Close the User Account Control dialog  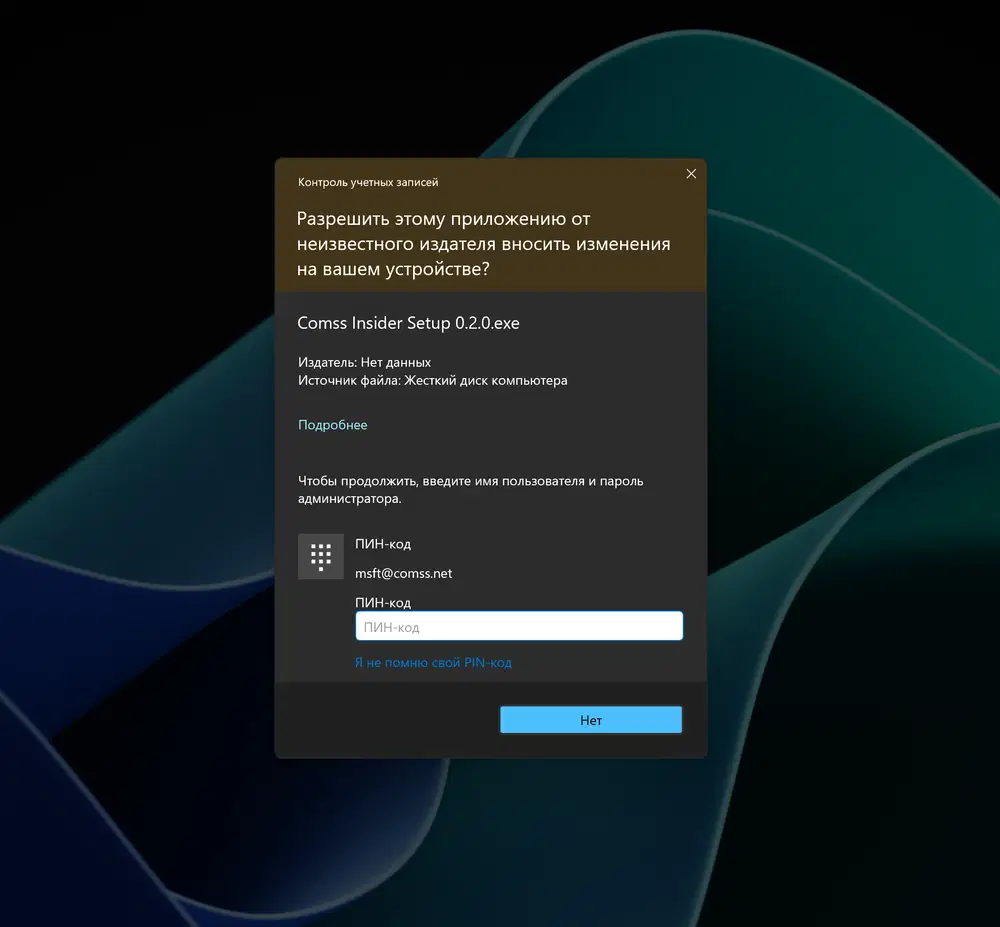691,174
